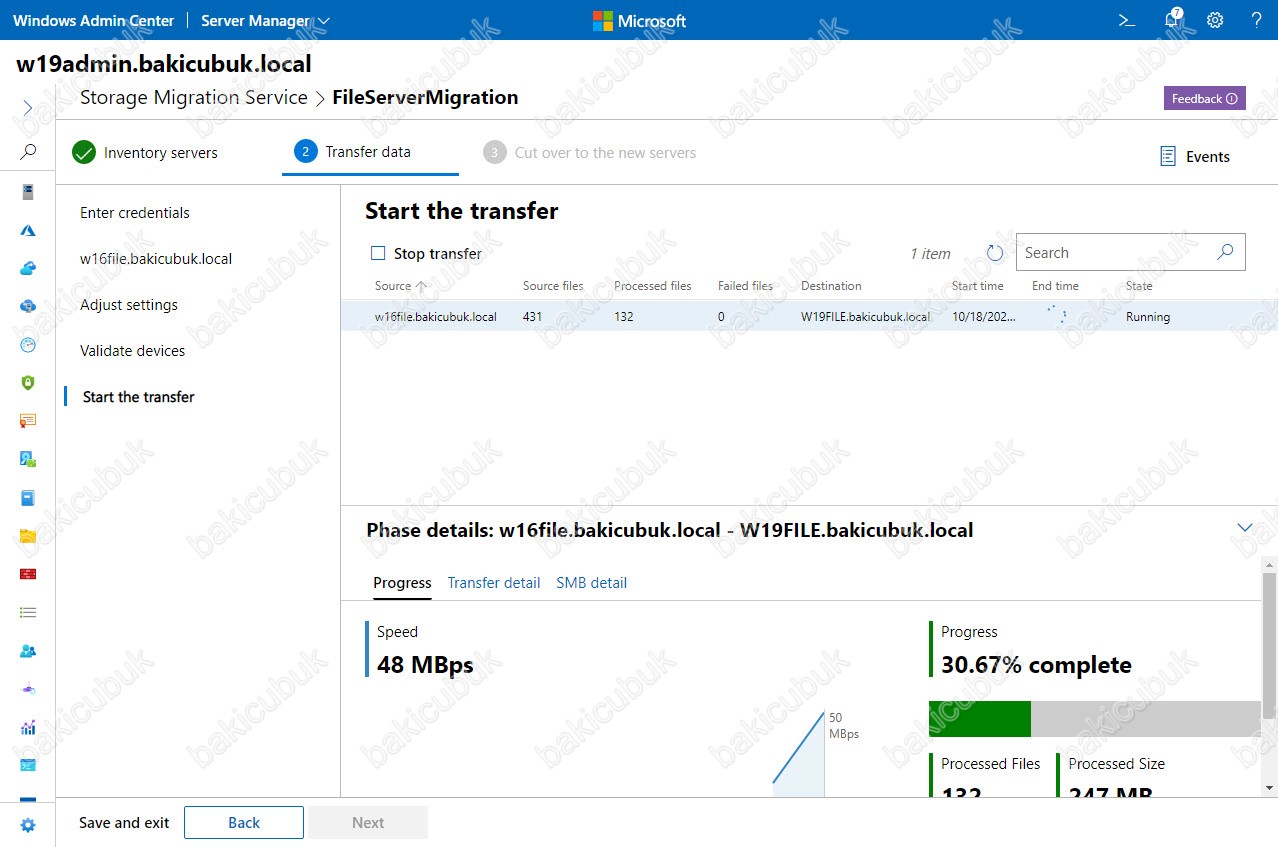Open the Validate devices step
Image resolution: width=1278 pixels, height=847 pixels.
click(x=133, y=351)
